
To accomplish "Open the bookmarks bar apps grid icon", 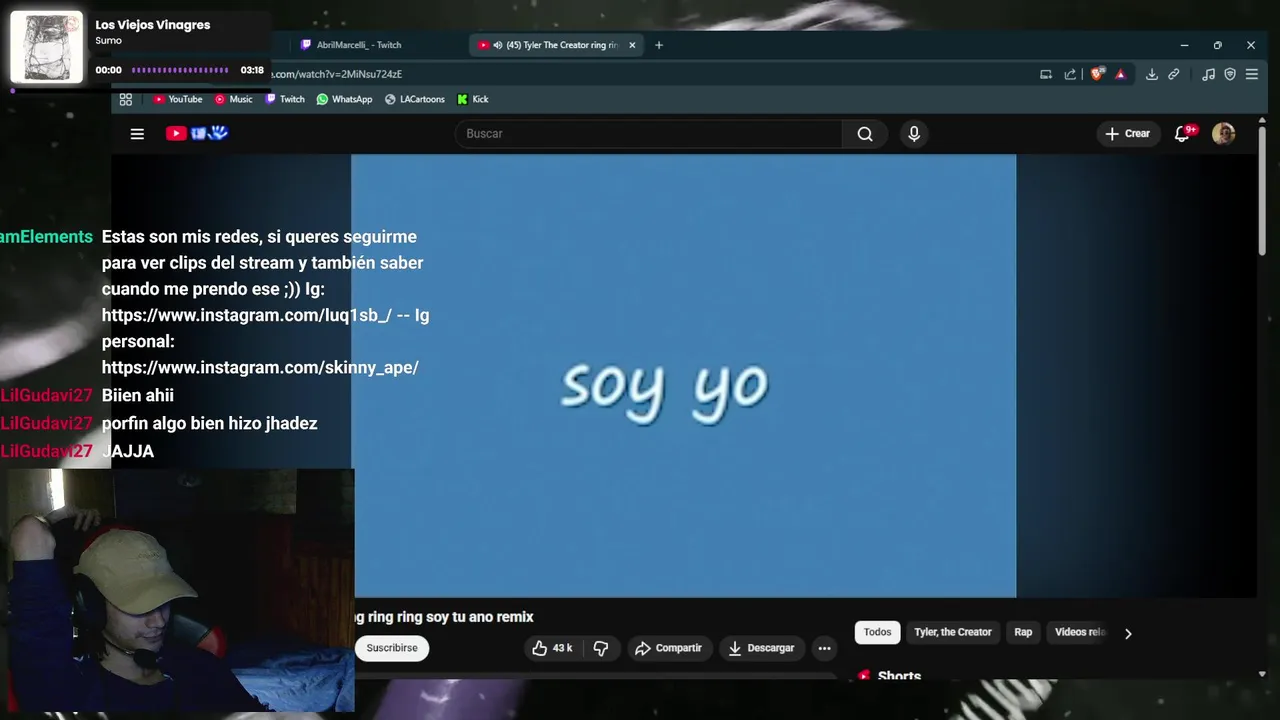I will [x=126, y=99].
